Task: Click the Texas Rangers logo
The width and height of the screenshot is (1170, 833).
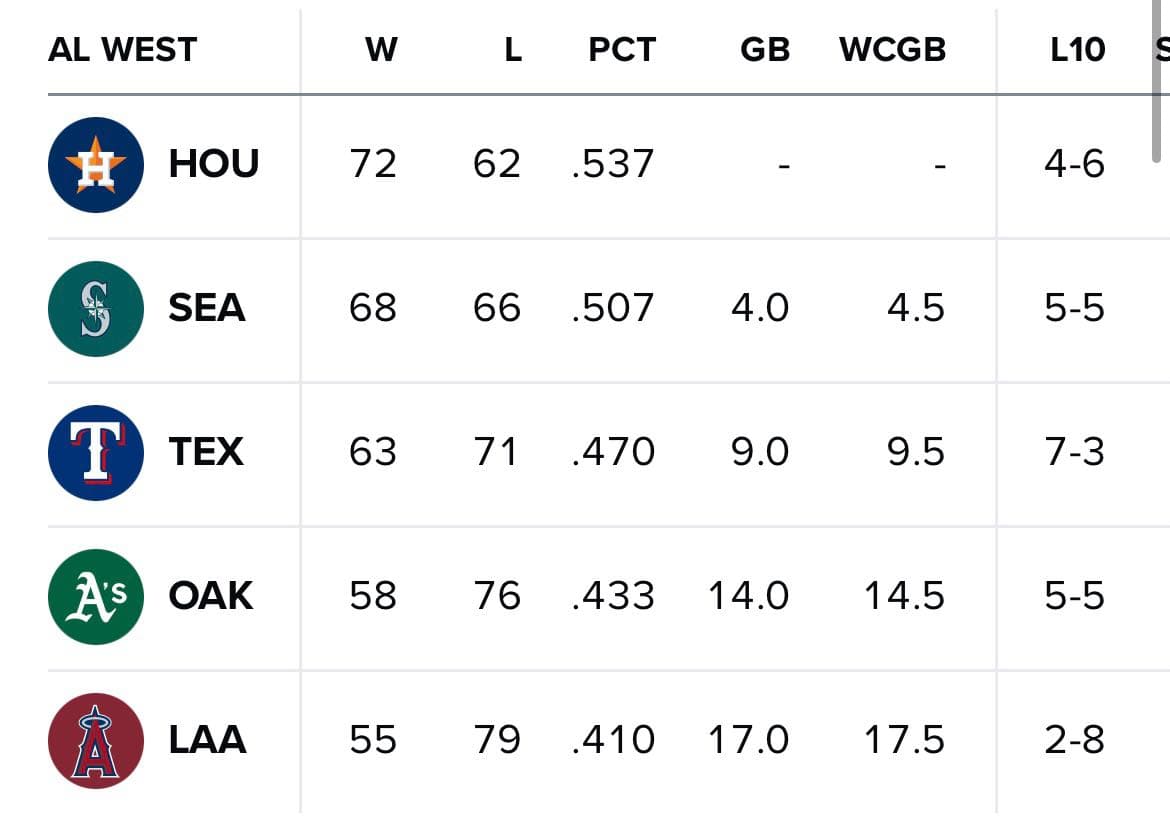Action: 95,453
